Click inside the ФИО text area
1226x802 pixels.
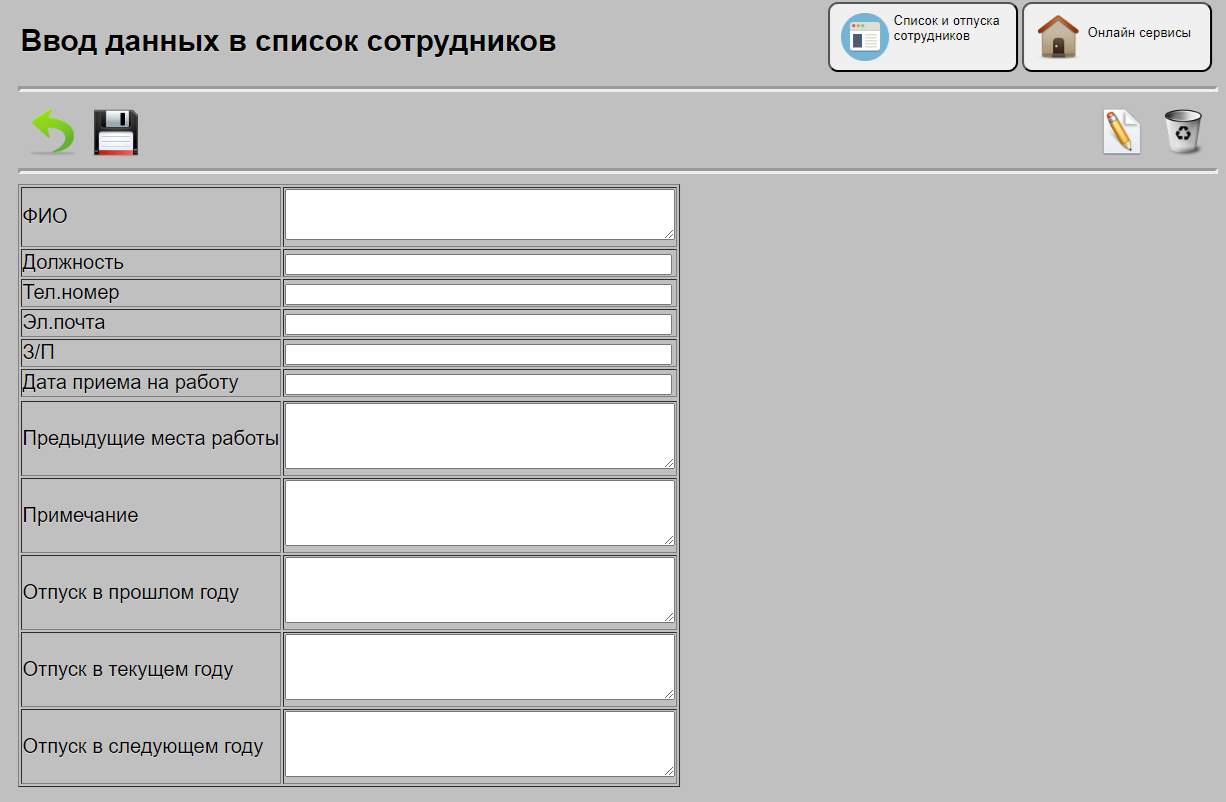(x=478, y=214)
